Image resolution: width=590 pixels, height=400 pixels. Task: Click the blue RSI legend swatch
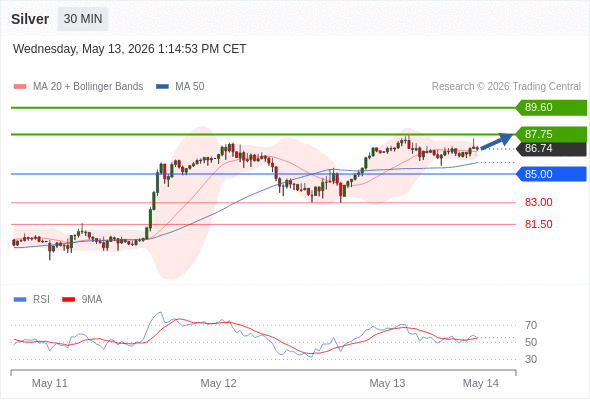coord(20,300)
